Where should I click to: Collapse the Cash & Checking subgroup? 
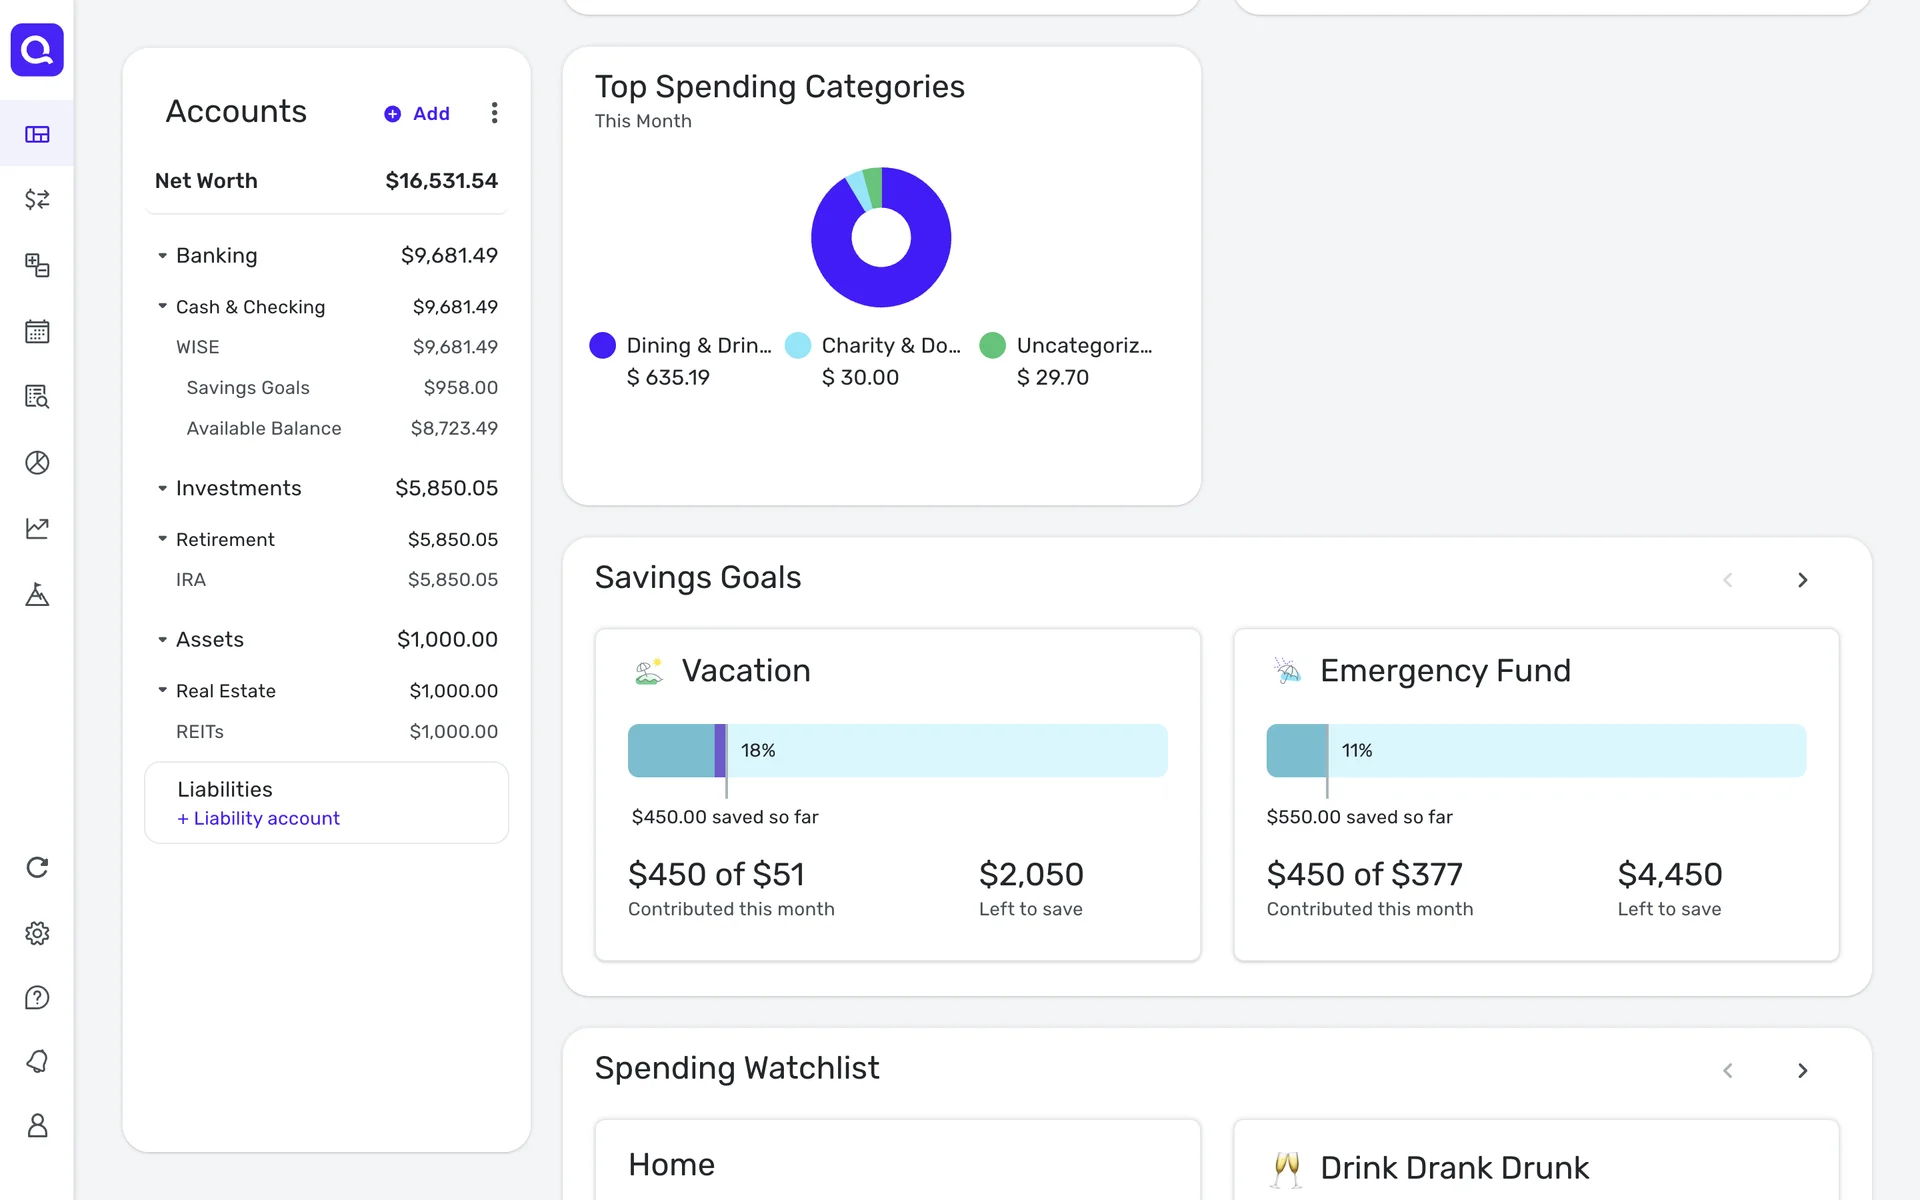click(x=162, y=307)
